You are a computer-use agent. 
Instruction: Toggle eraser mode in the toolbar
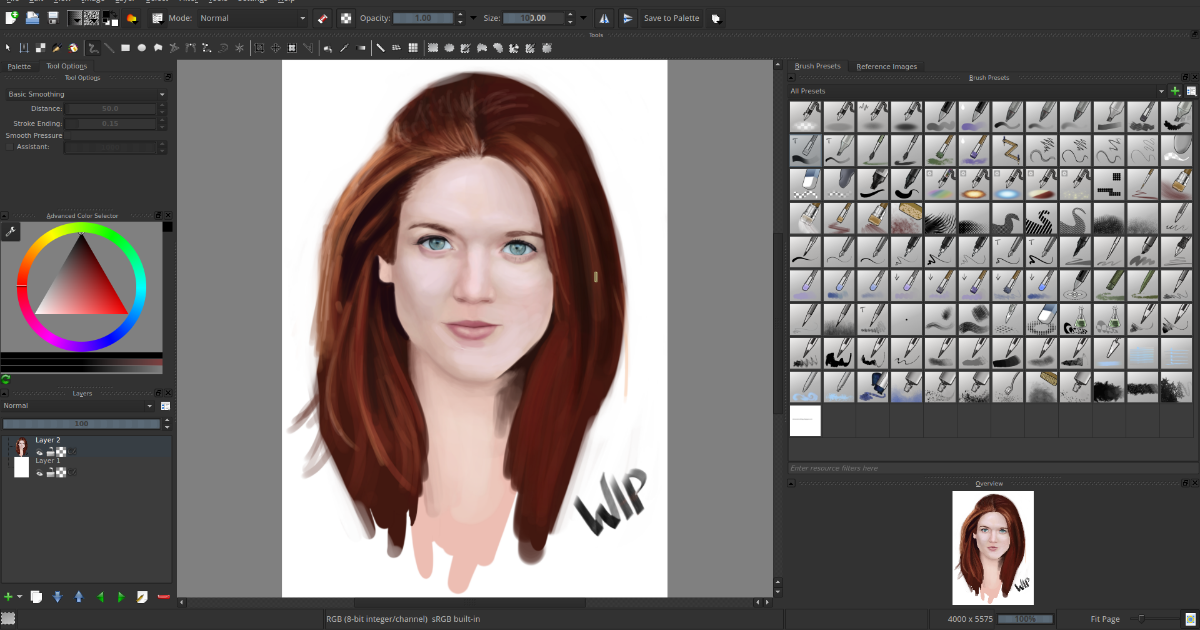point(322,18)
